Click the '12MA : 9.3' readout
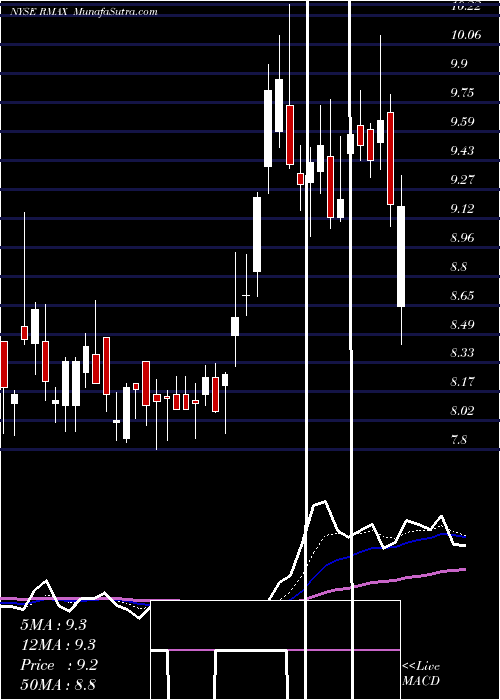Viewport: 500px width, 700px height. [x=58, y=645]
